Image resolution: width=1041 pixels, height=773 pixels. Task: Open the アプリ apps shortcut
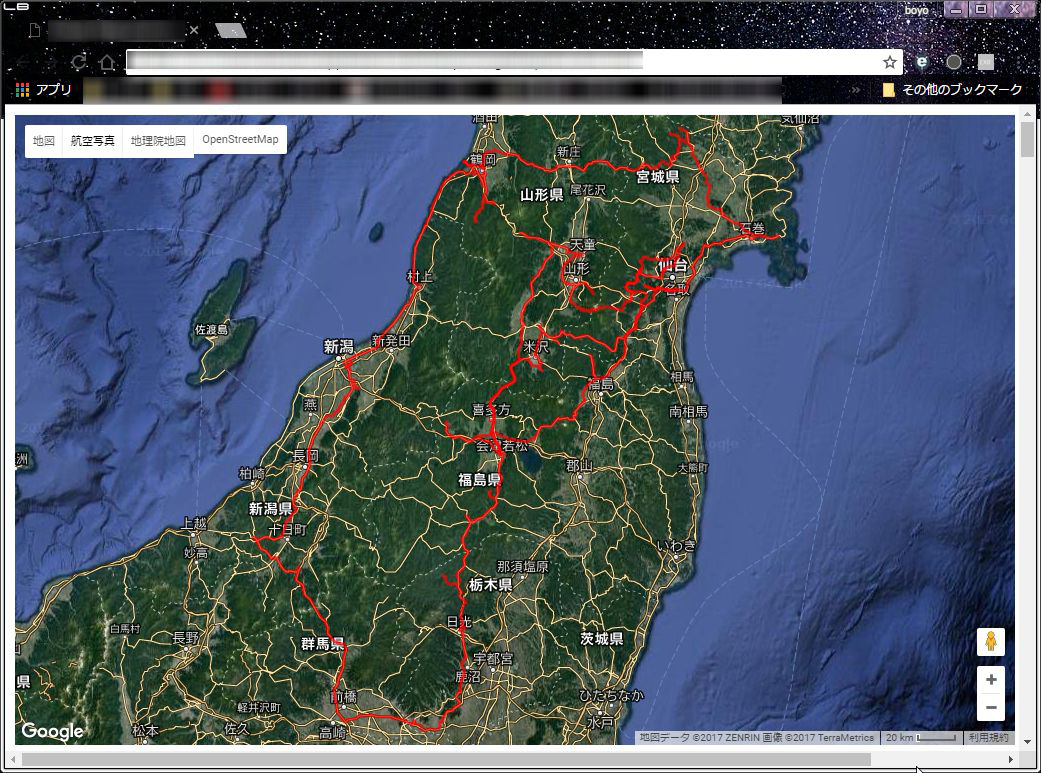coord(43,90)
